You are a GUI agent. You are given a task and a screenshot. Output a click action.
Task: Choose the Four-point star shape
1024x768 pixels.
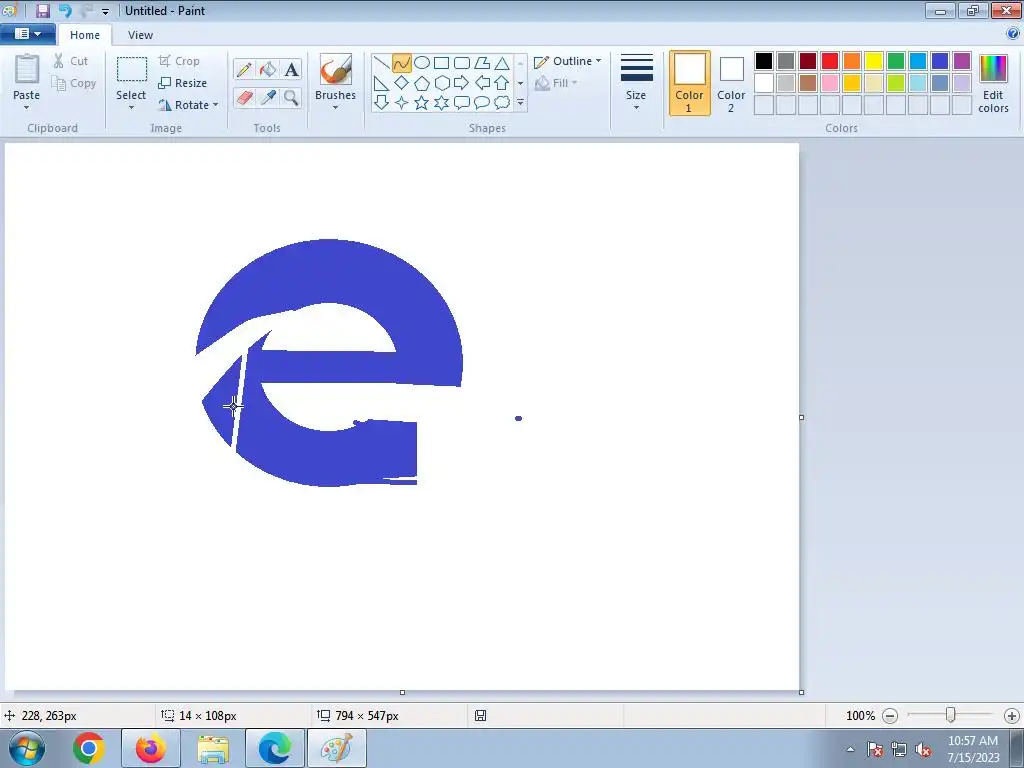402,103
